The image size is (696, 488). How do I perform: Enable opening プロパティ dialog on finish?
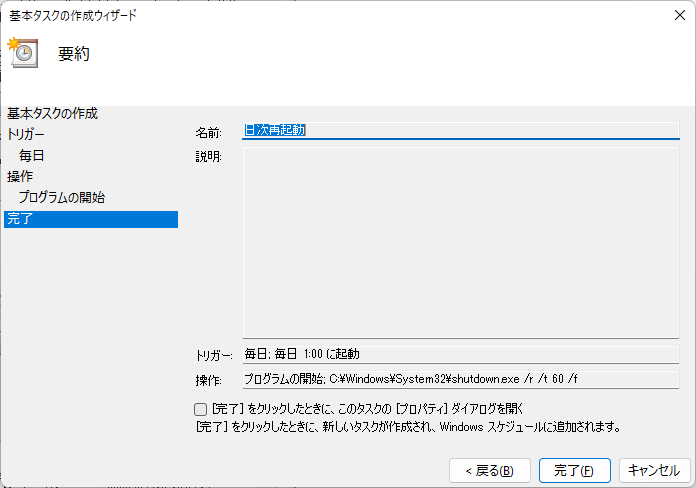(x=200, y=409)
